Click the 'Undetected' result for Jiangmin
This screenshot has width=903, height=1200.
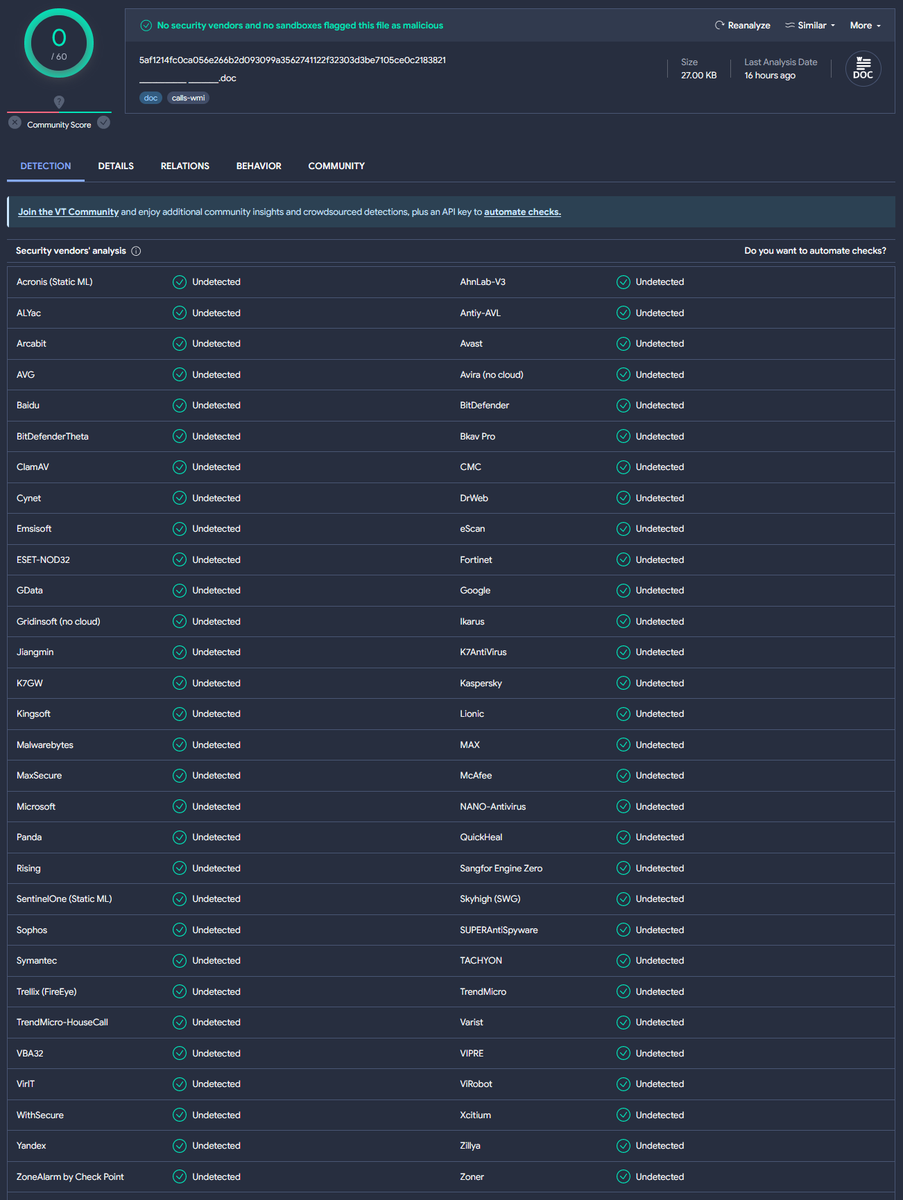(216, 652)
